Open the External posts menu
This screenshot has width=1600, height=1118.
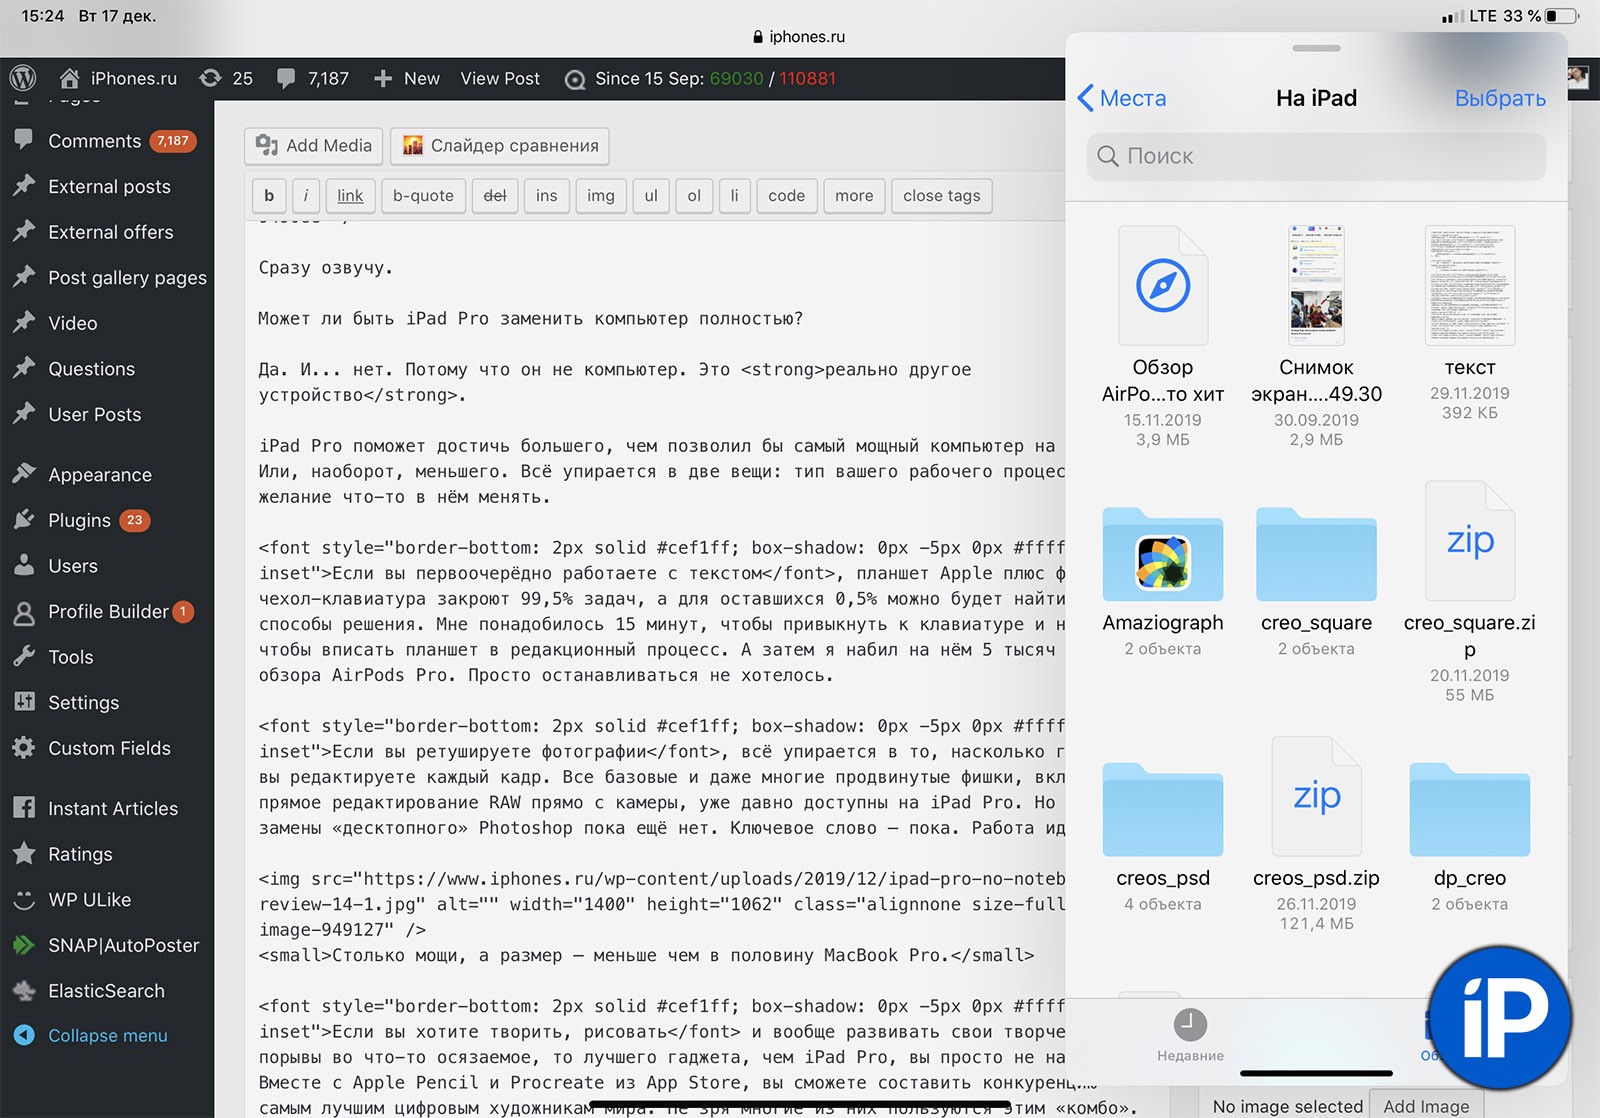click(107, 186)
